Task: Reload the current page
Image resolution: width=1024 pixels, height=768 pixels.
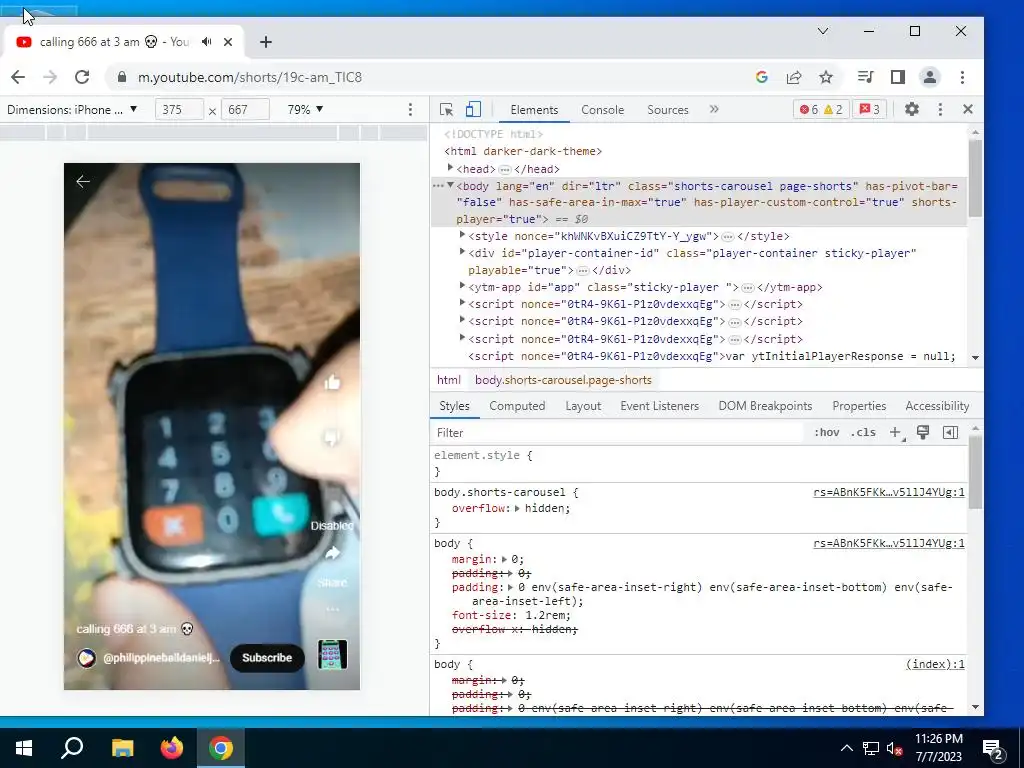Action: (82, 77)
